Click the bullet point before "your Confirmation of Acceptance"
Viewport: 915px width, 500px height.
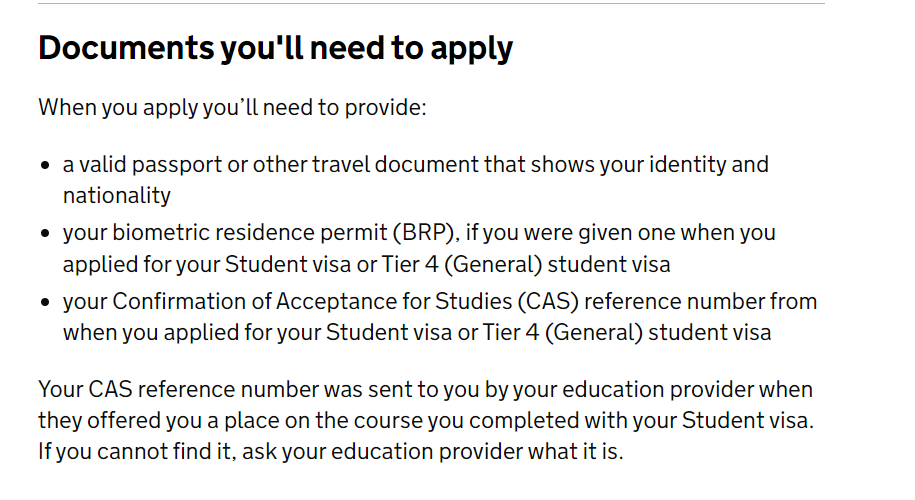click(x=46, y=302)
